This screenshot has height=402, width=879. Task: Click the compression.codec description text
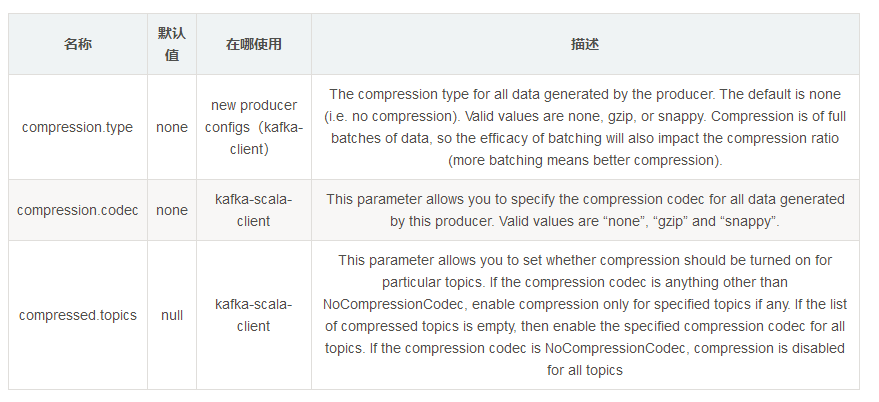pyautogui.click(x=585, y=199)
